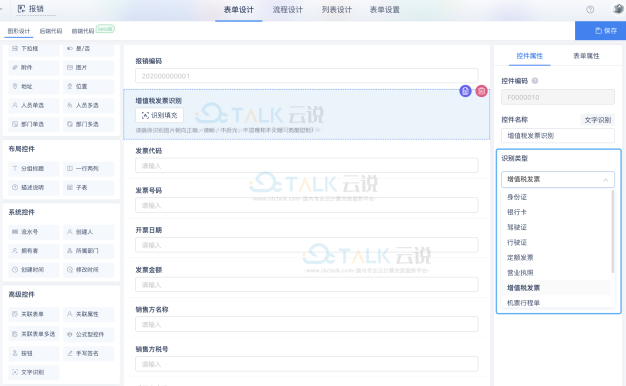Viewport: 626px width, 386px height.
Task: Add the 人员单选 control
Action: coord(34,105)
